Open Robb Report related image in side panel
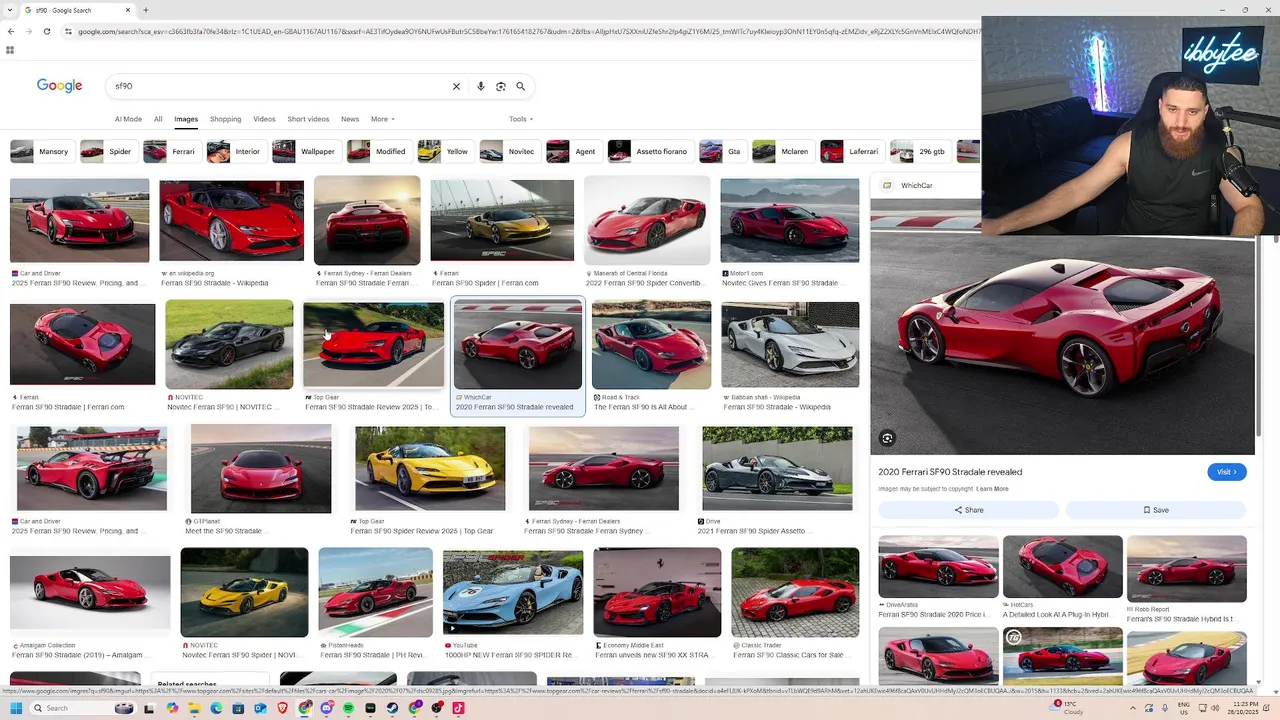Image resolution: width=1280 pixels, height=720 pixels. [x=1186, y=567]
